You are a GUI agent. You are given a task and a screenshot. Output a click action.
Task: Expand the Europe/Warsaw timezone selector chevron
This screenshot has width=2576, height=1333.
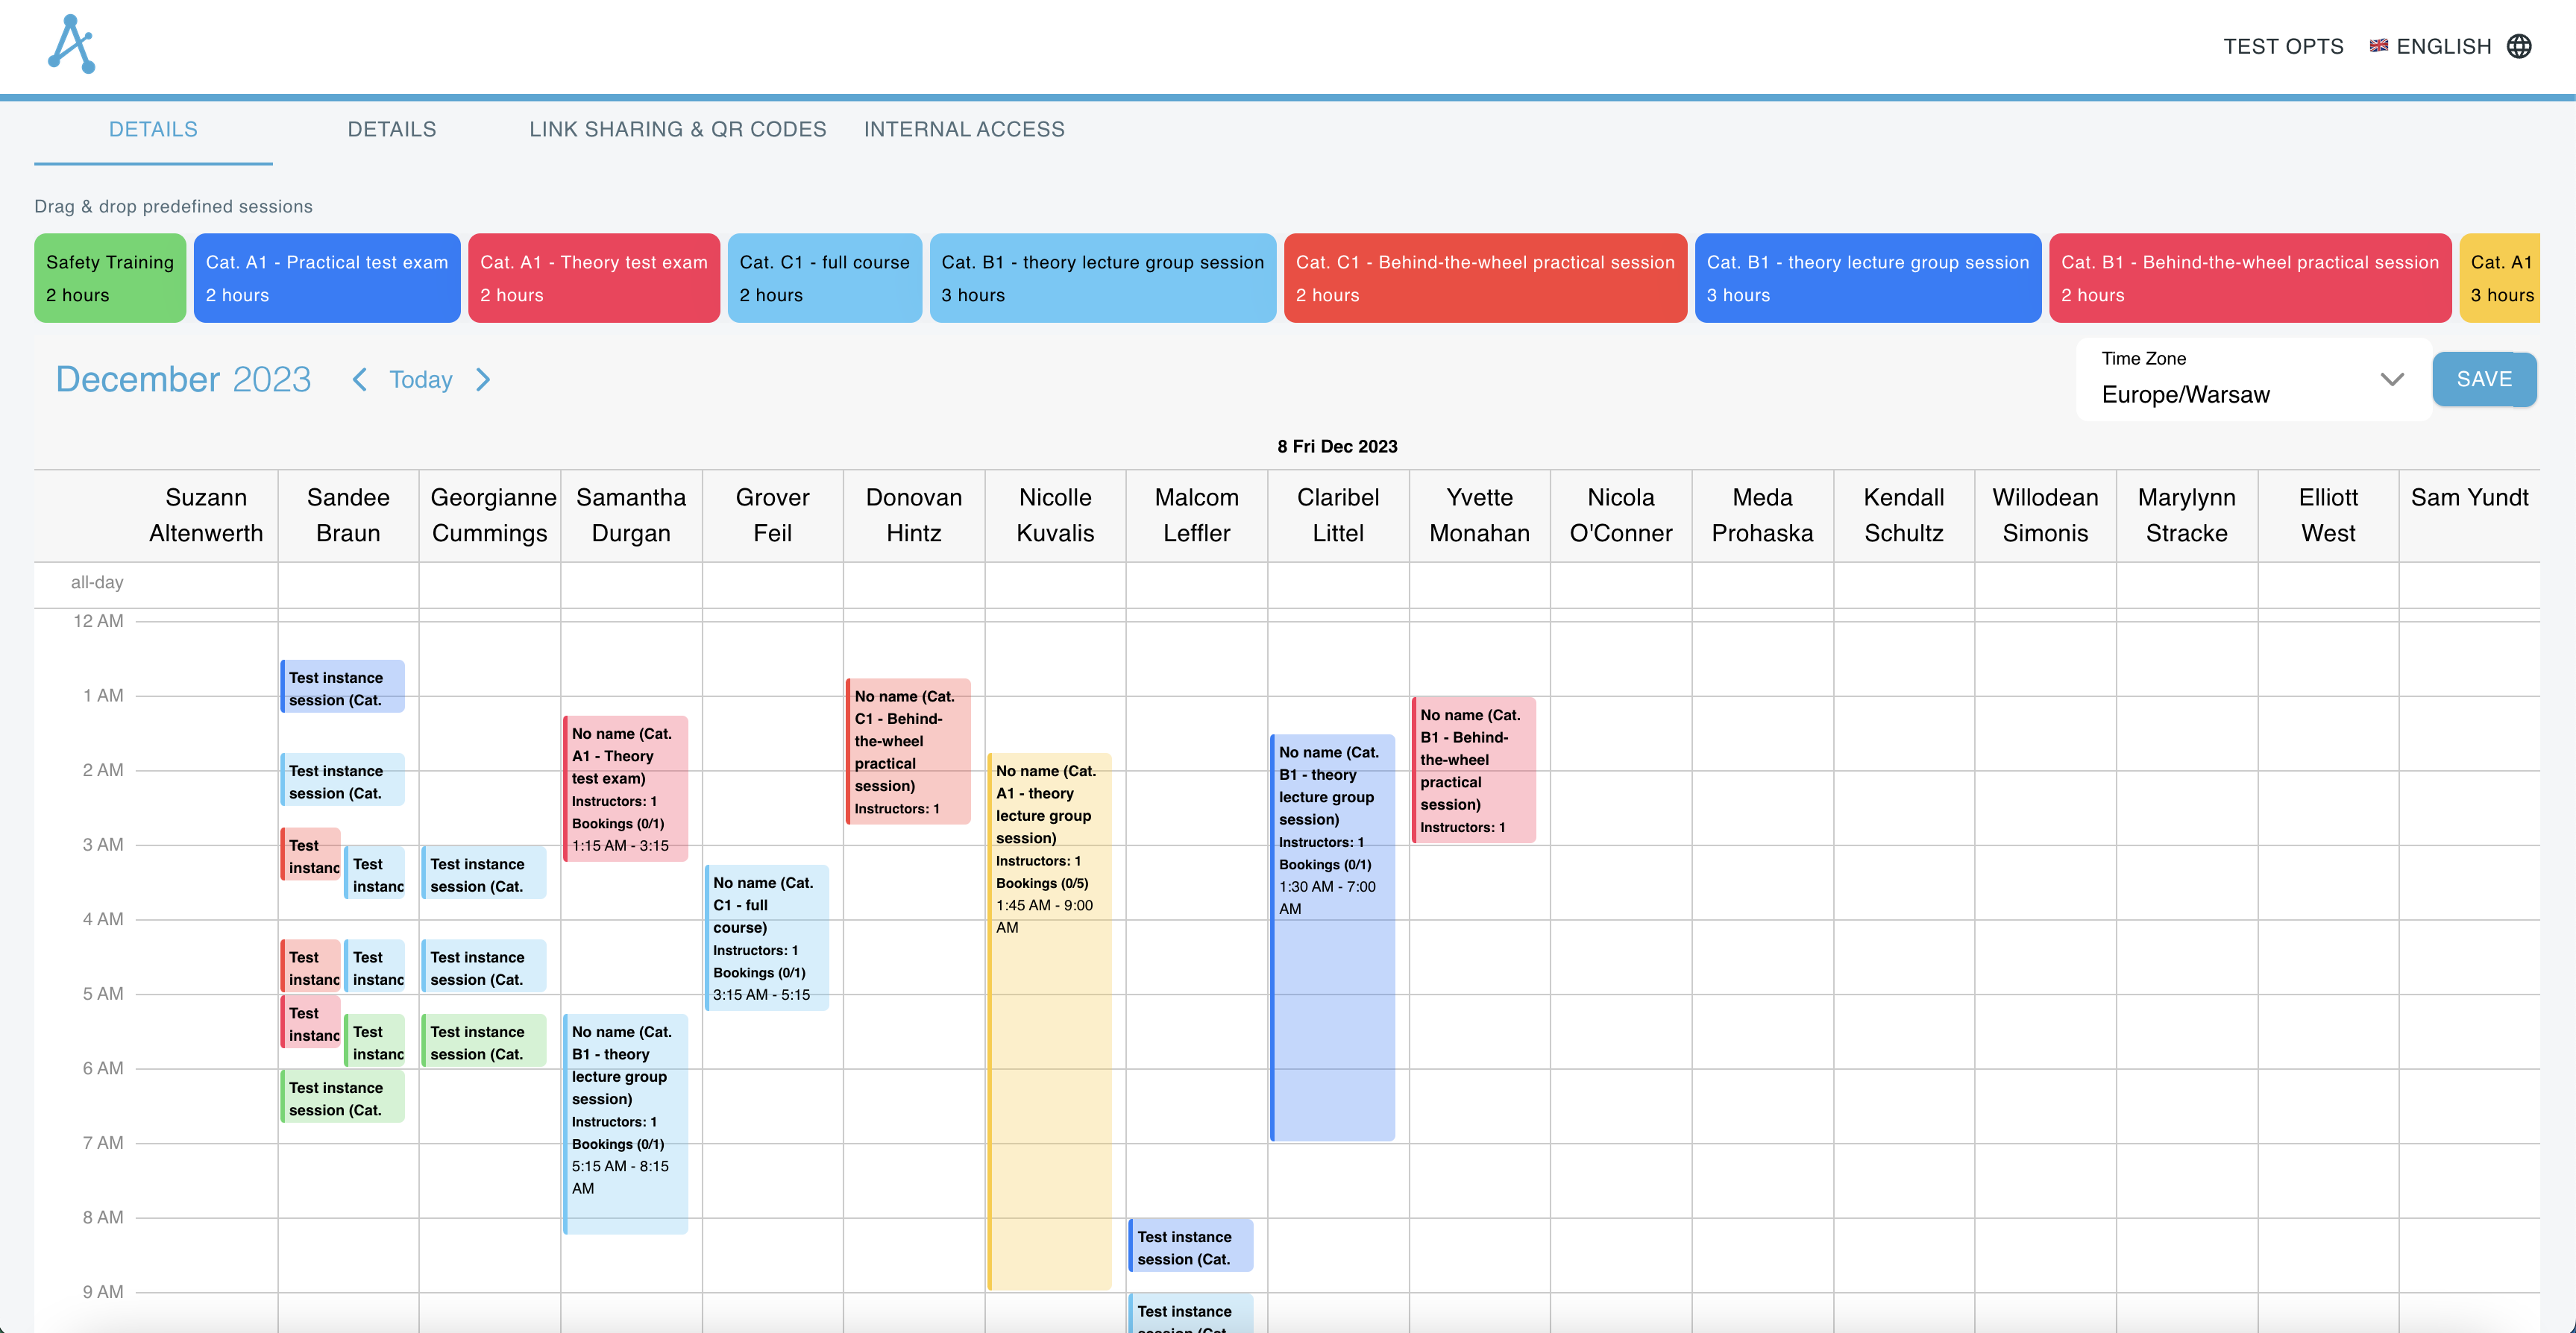(x=2392, y=380)
